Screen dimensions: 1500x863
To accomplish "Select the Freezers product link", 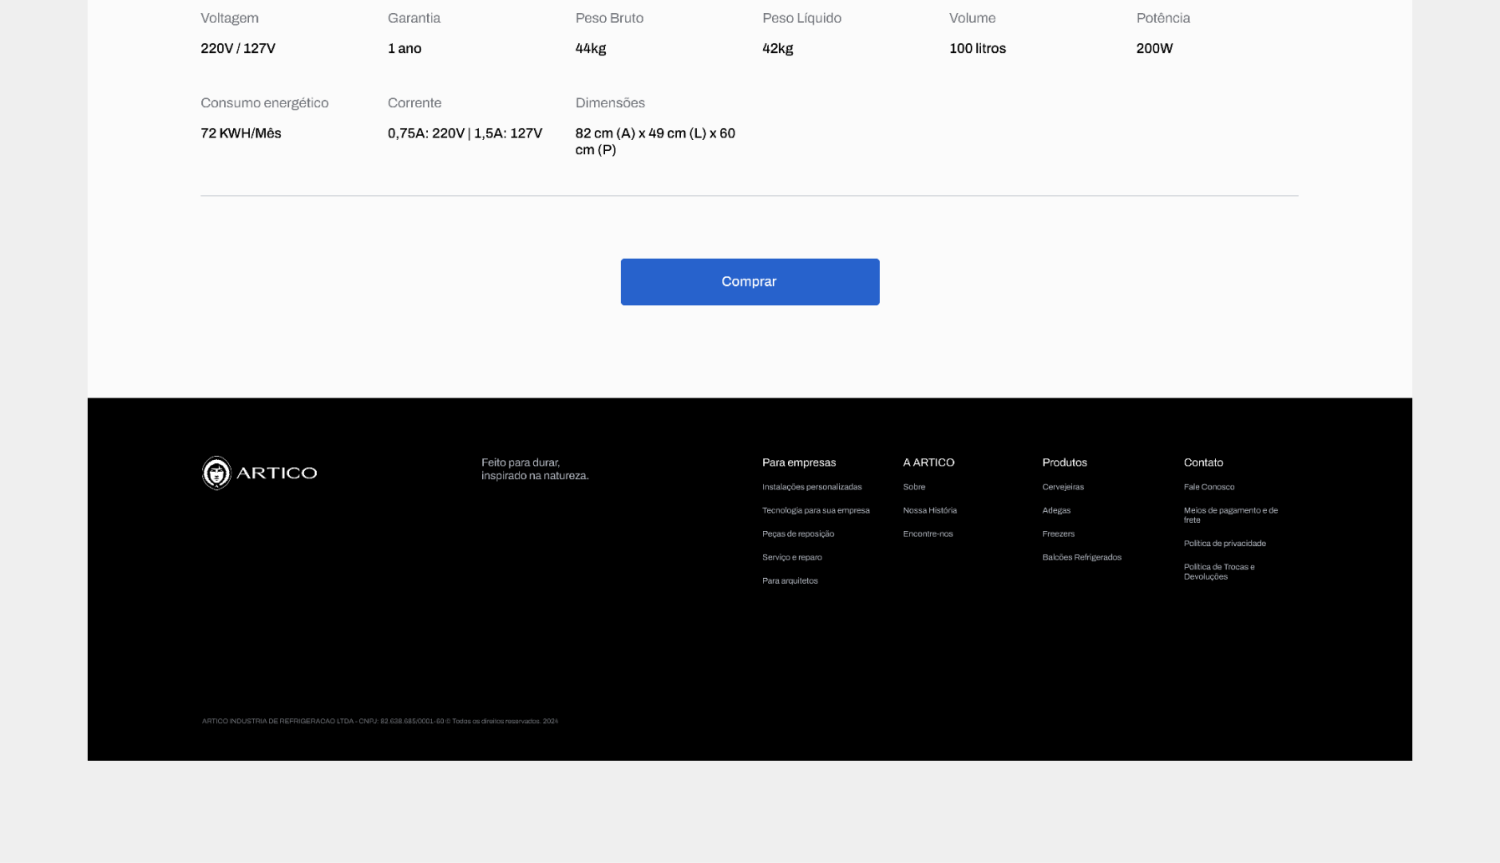I will pos(1058,534).
